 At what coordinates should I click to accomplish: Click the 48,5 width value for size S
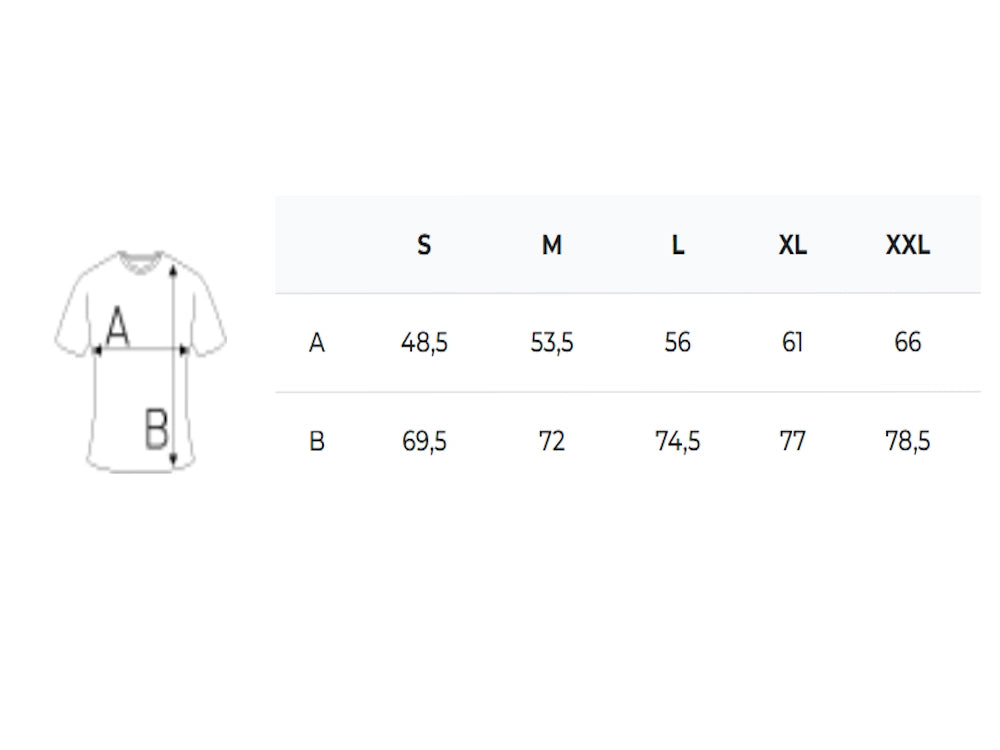(424, 343)
